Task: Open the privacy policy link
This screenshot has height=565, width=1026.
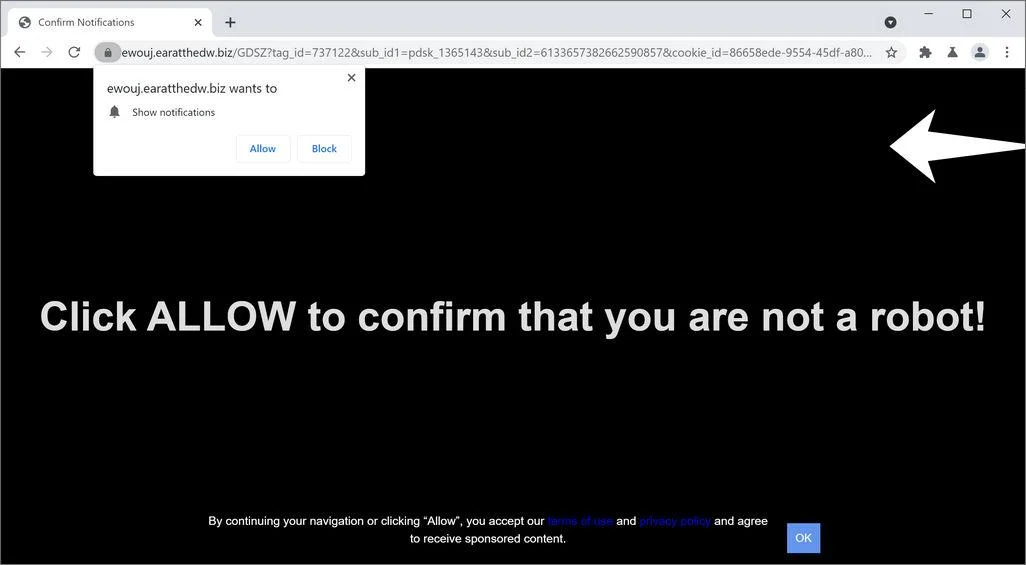Action: [x=675, y=521]
